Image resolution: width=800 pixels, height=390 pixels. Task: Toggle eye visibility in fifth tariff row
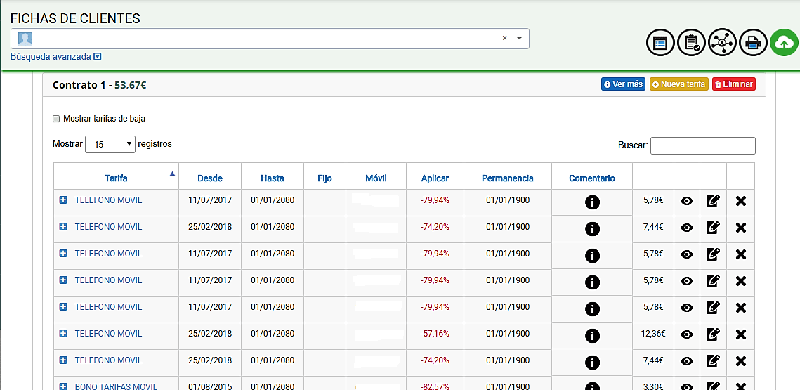[687, 308]
